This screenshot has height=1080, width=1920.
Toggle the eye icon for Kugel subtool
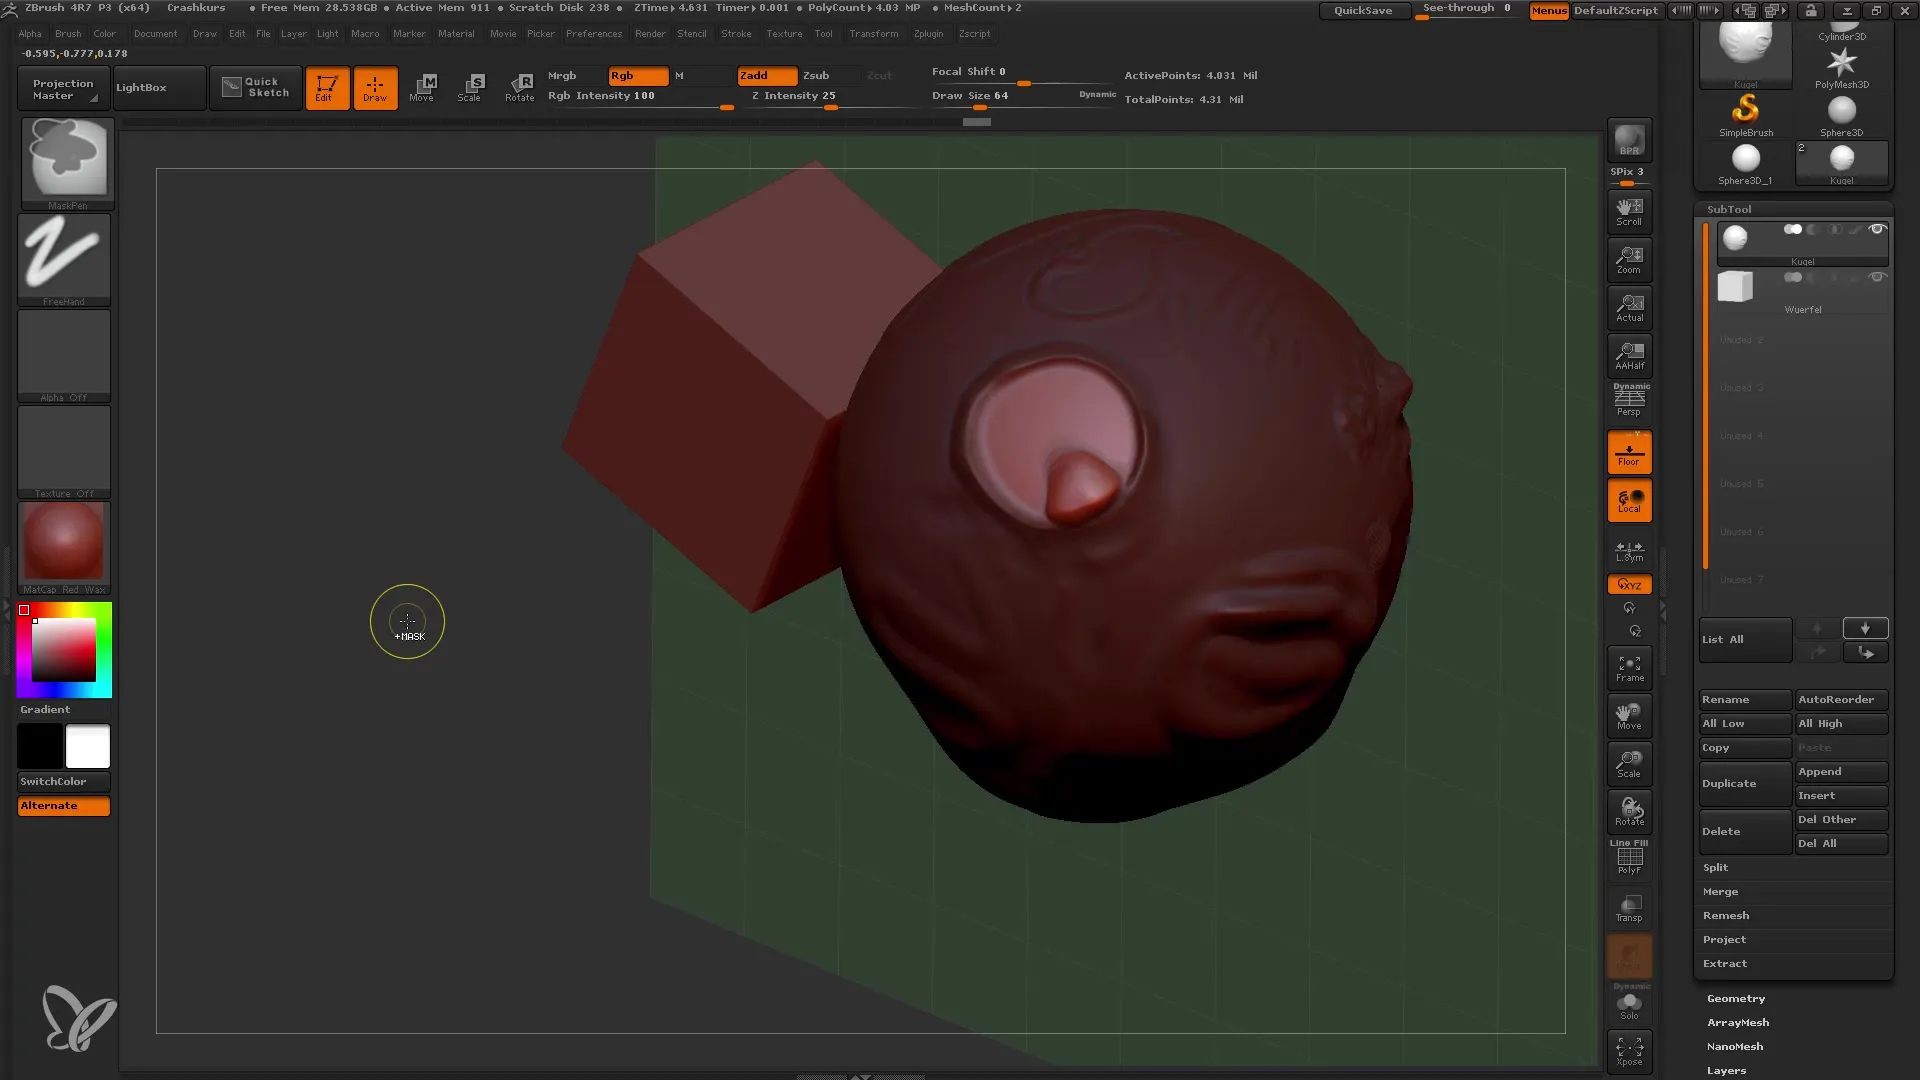(1876, 229)
